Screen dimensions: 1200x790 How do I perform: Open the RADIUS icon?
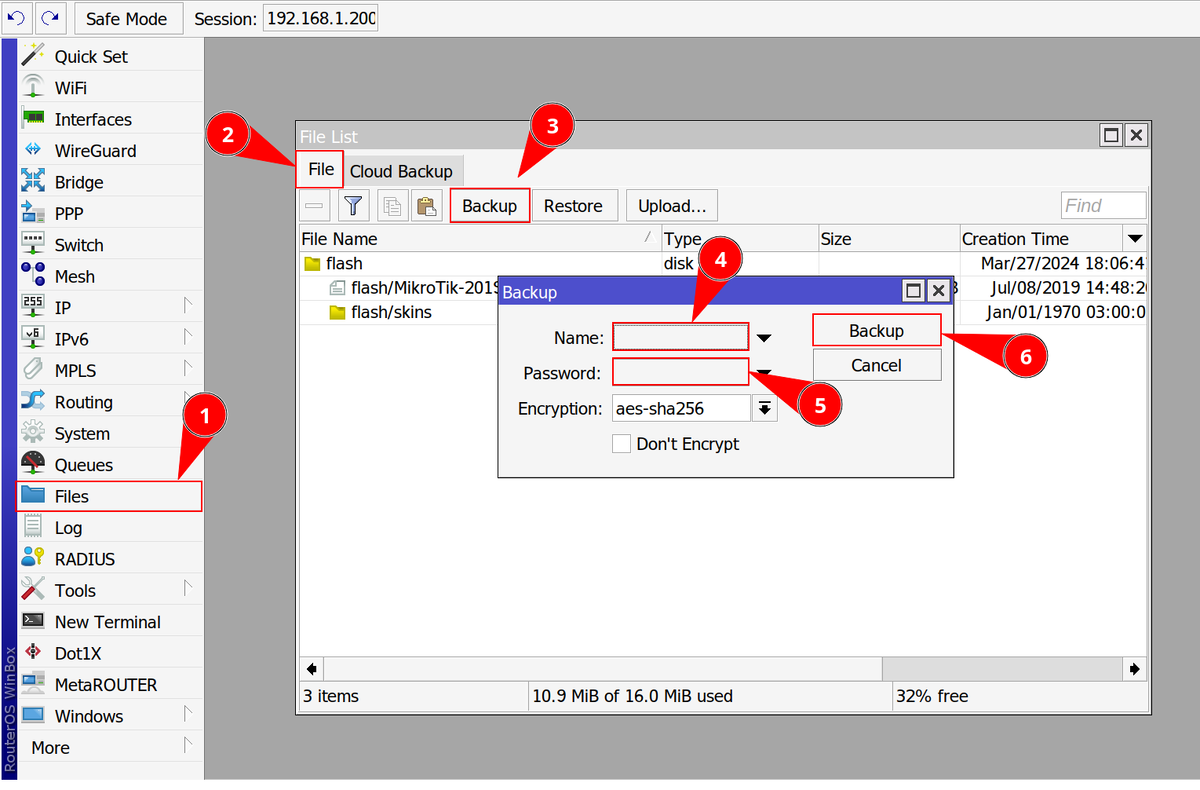coord(34,558)
